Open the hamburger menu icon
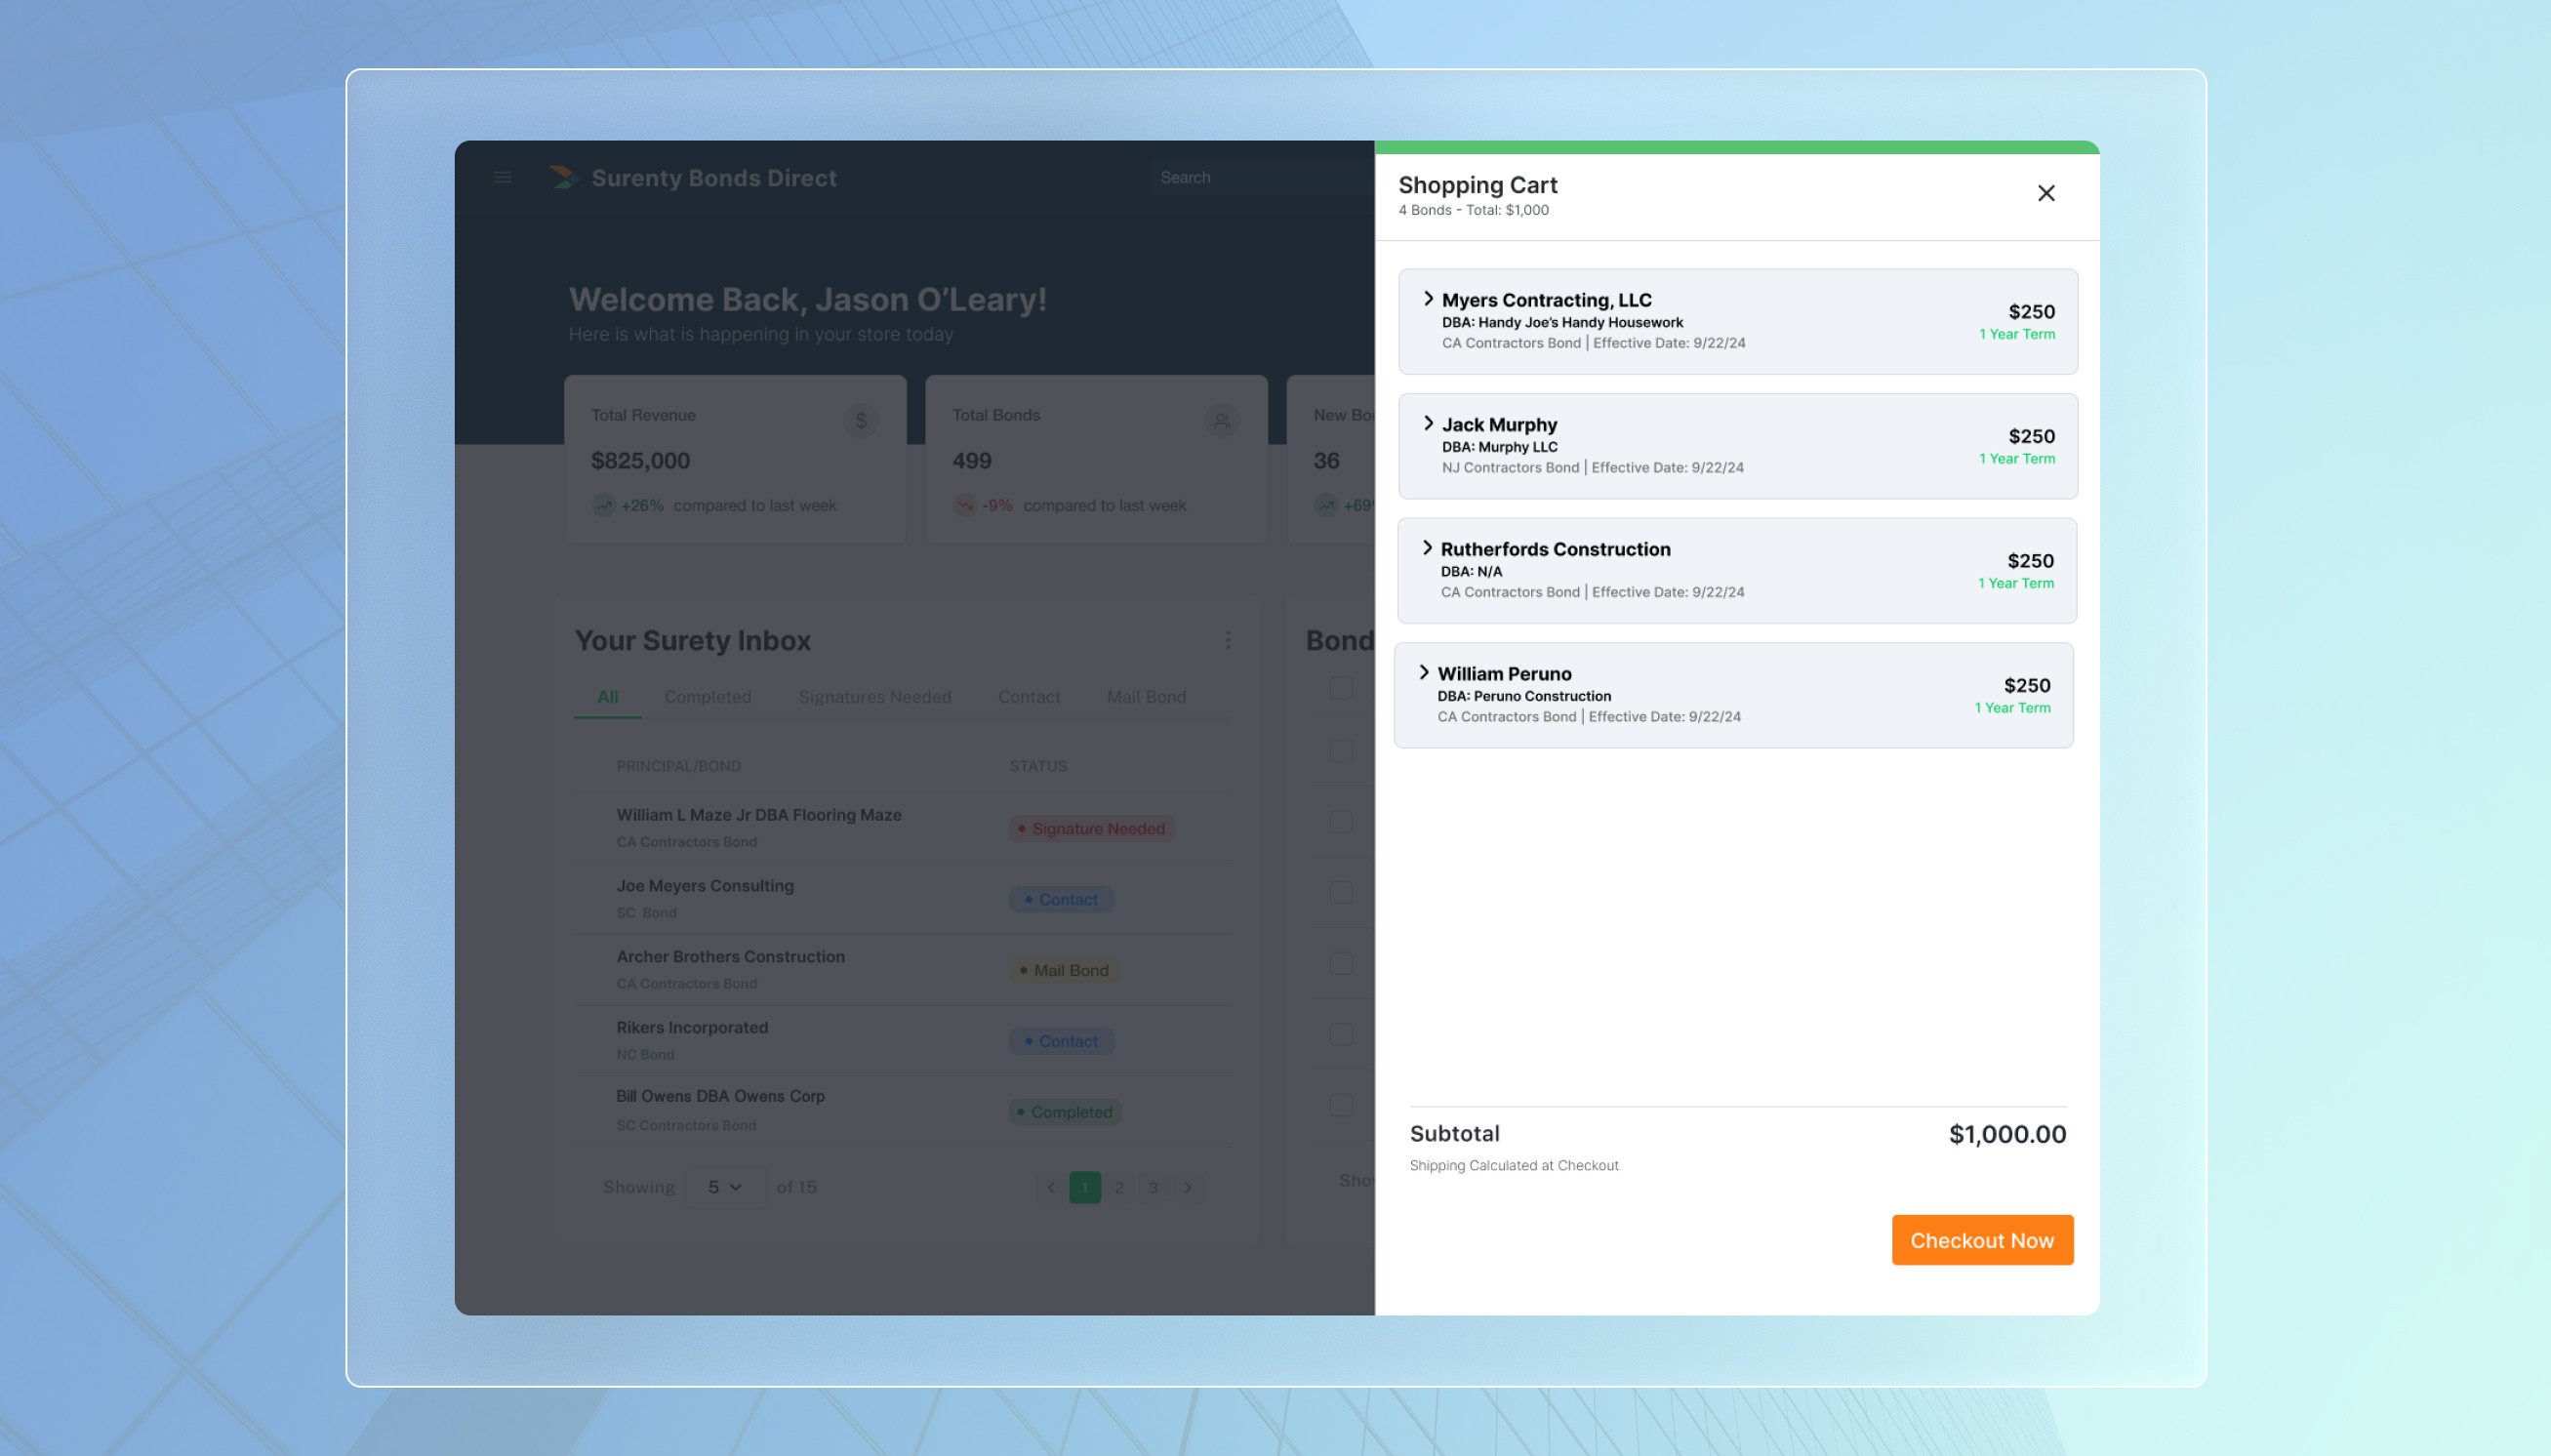 click(x=502, y=177)
